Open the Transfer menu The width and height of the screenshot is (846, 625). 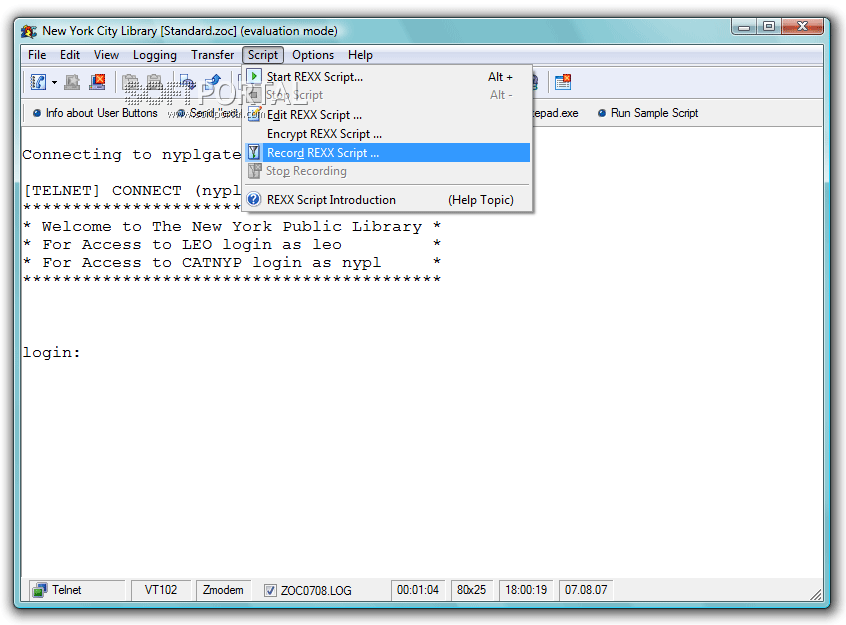coord(213,55)
